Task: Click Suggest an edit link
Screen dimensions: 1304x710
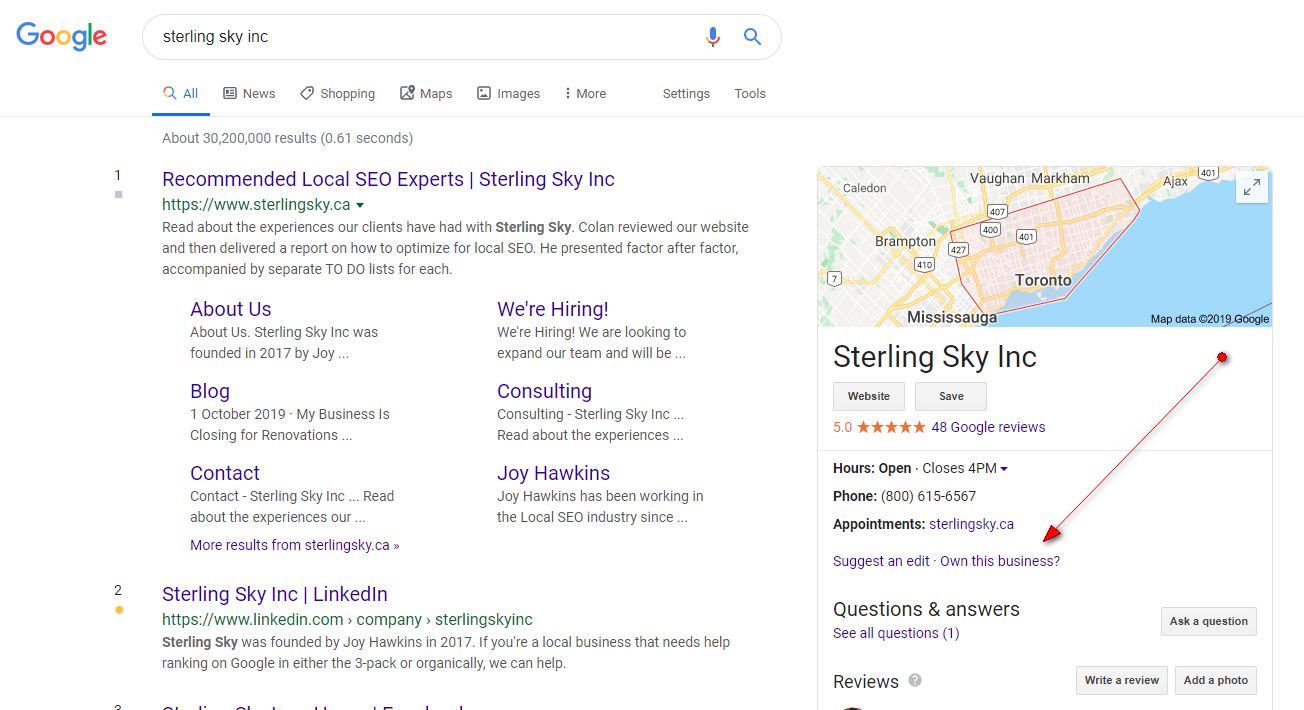Action: (x=881, y=561)
